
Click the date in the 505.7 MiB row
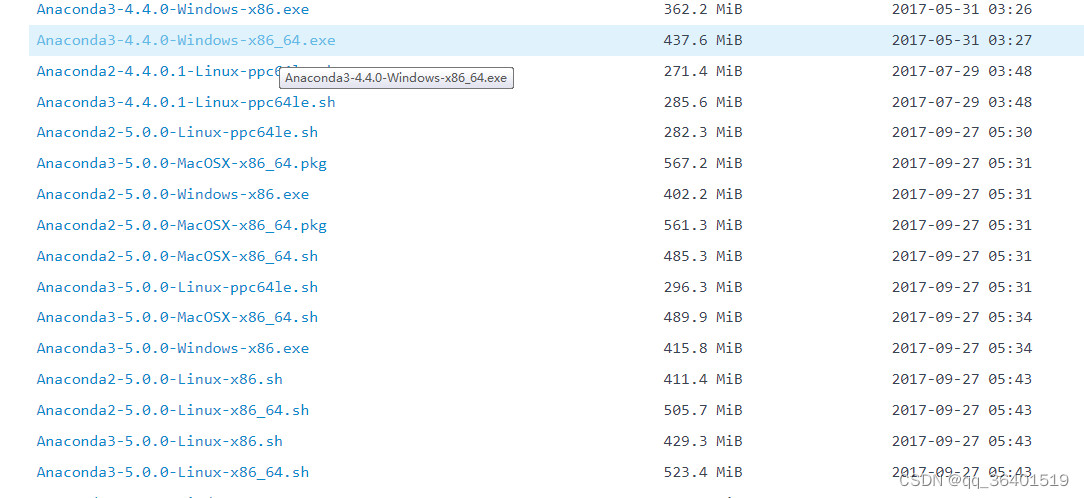point(962,410)
